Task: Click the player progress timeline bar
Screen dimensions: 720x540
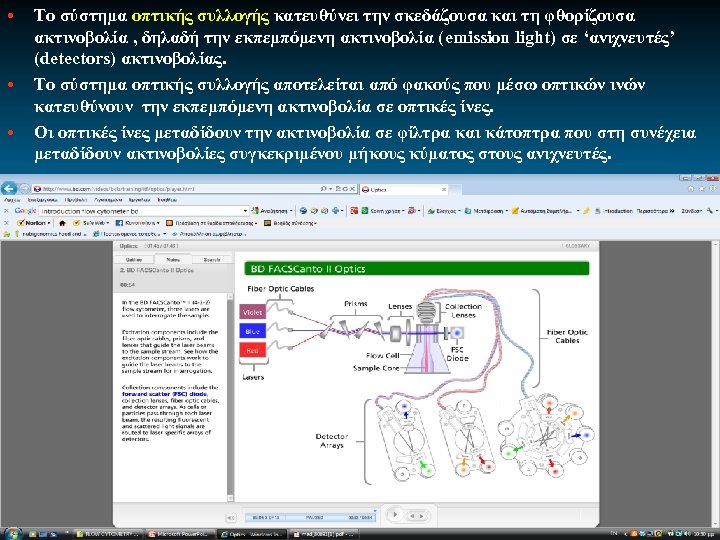Action: coord(310,517)
